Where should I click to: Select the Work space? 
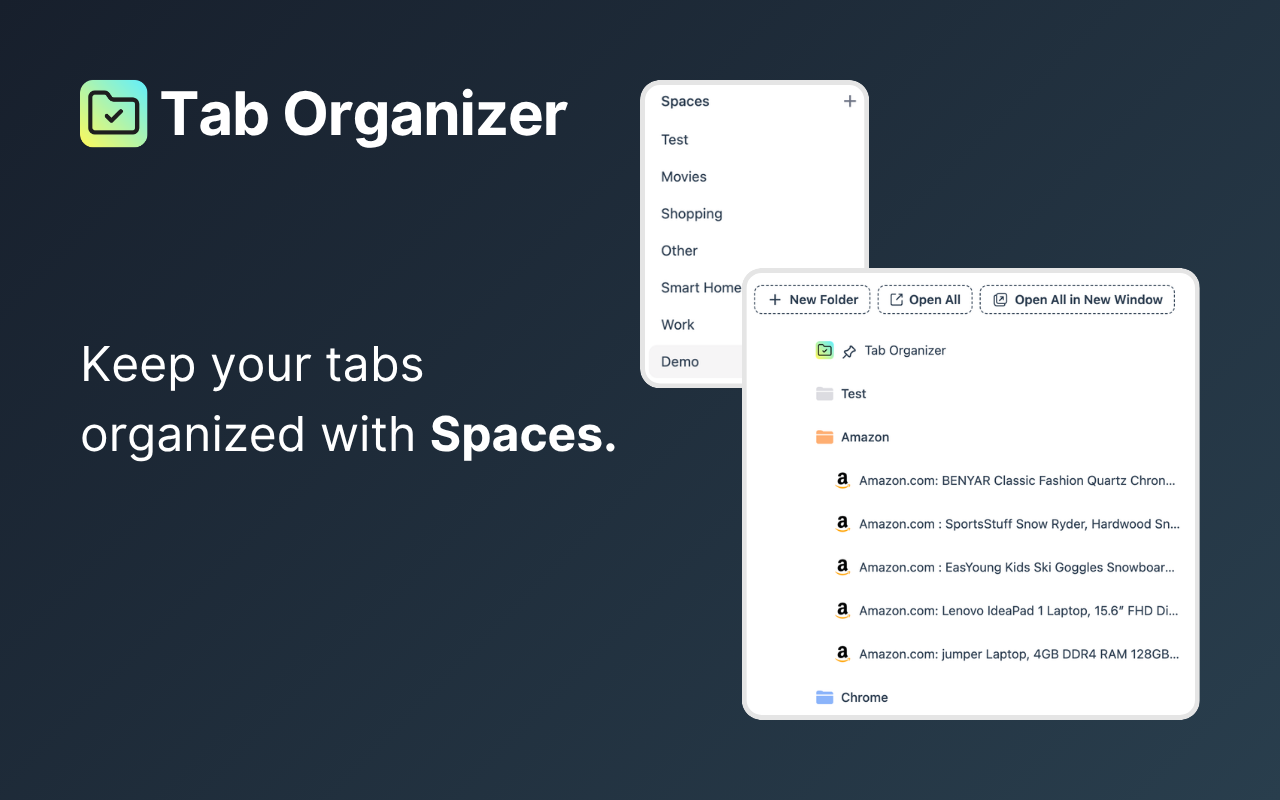click(x=678, y=325)
